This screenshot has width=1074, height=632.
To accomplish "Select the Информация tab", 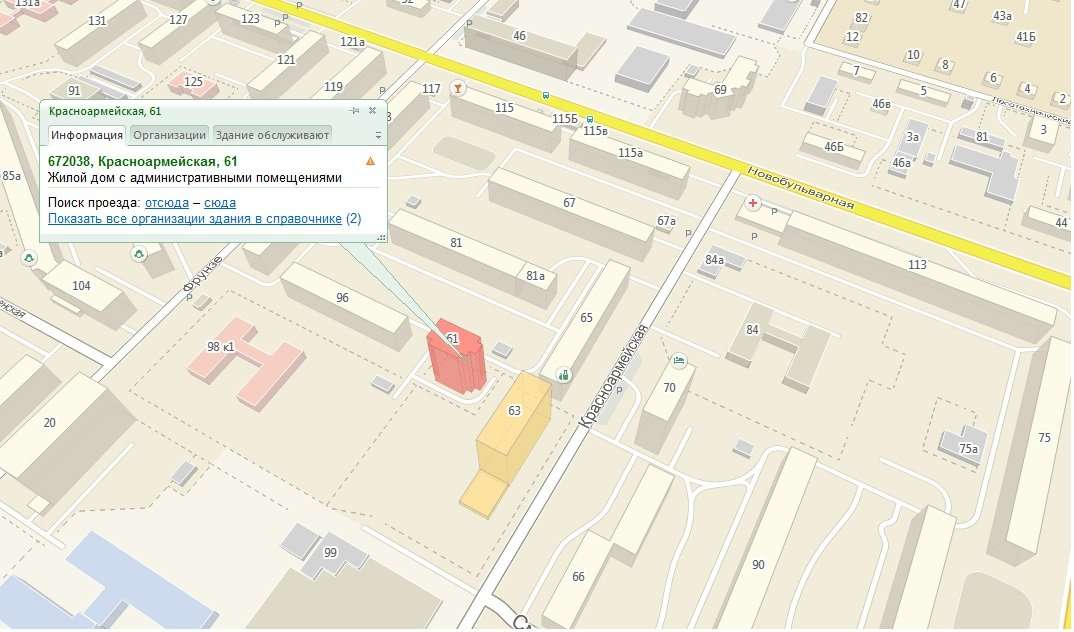I will (x=87, y=135).
